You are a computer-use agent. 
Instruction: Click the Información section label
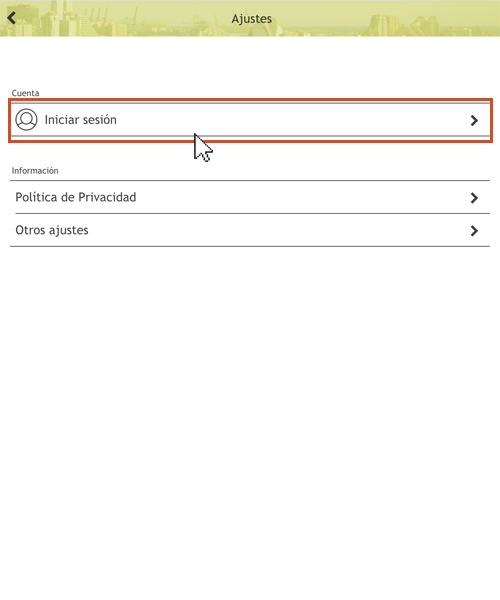pos(35,171)
